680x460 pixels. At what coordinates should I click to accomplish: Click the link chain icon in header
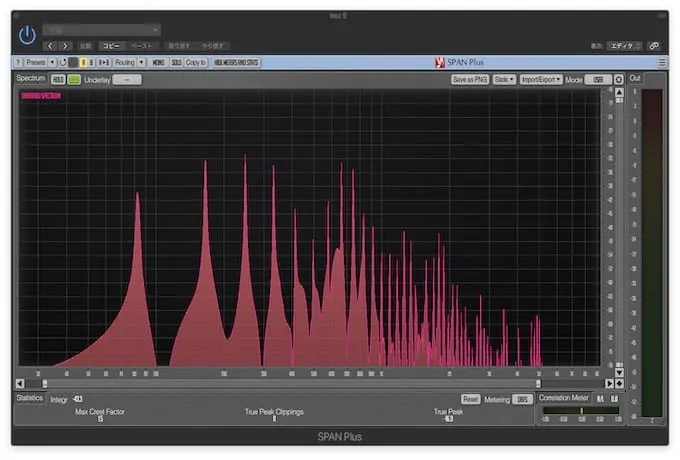coord(654,46)
